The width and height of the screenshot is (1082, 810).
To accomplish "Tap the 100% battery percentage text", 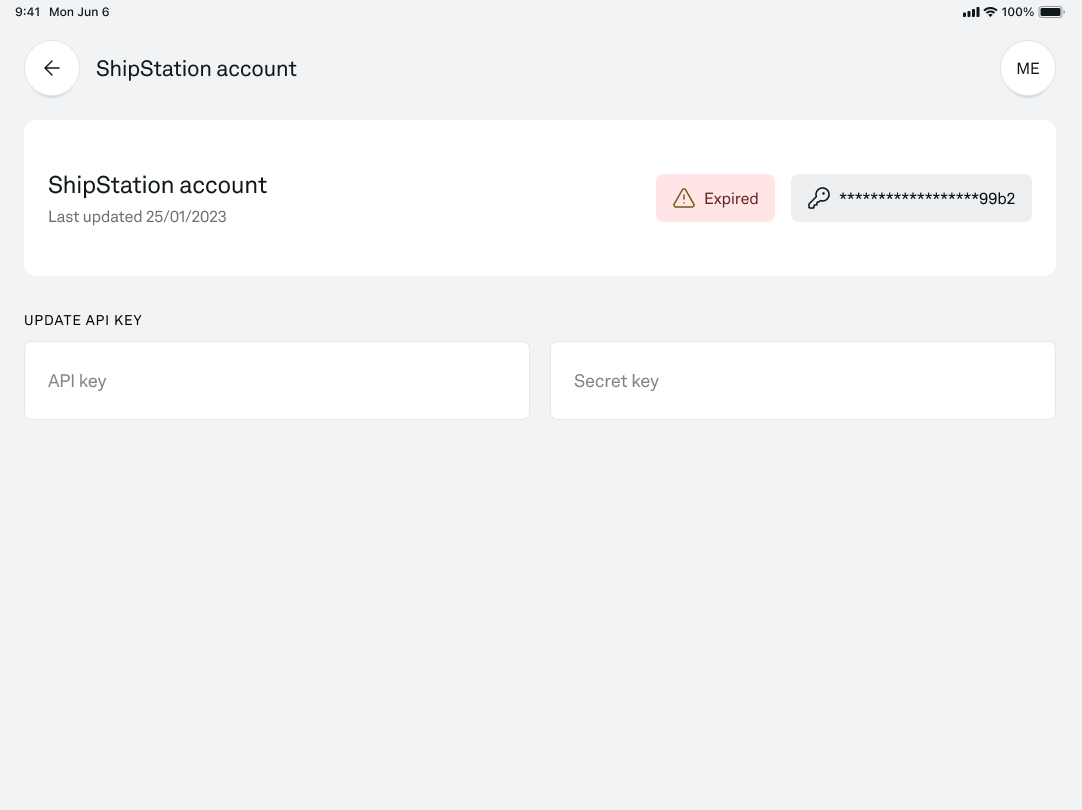I will 1017,12.
